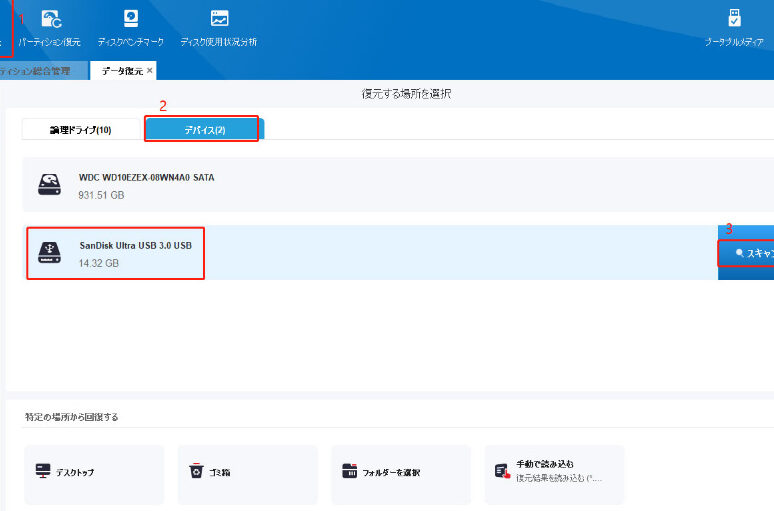774x511 pixels.
Task: Click the monitor icon for デスクトップ
Action: tap(43, 471)
